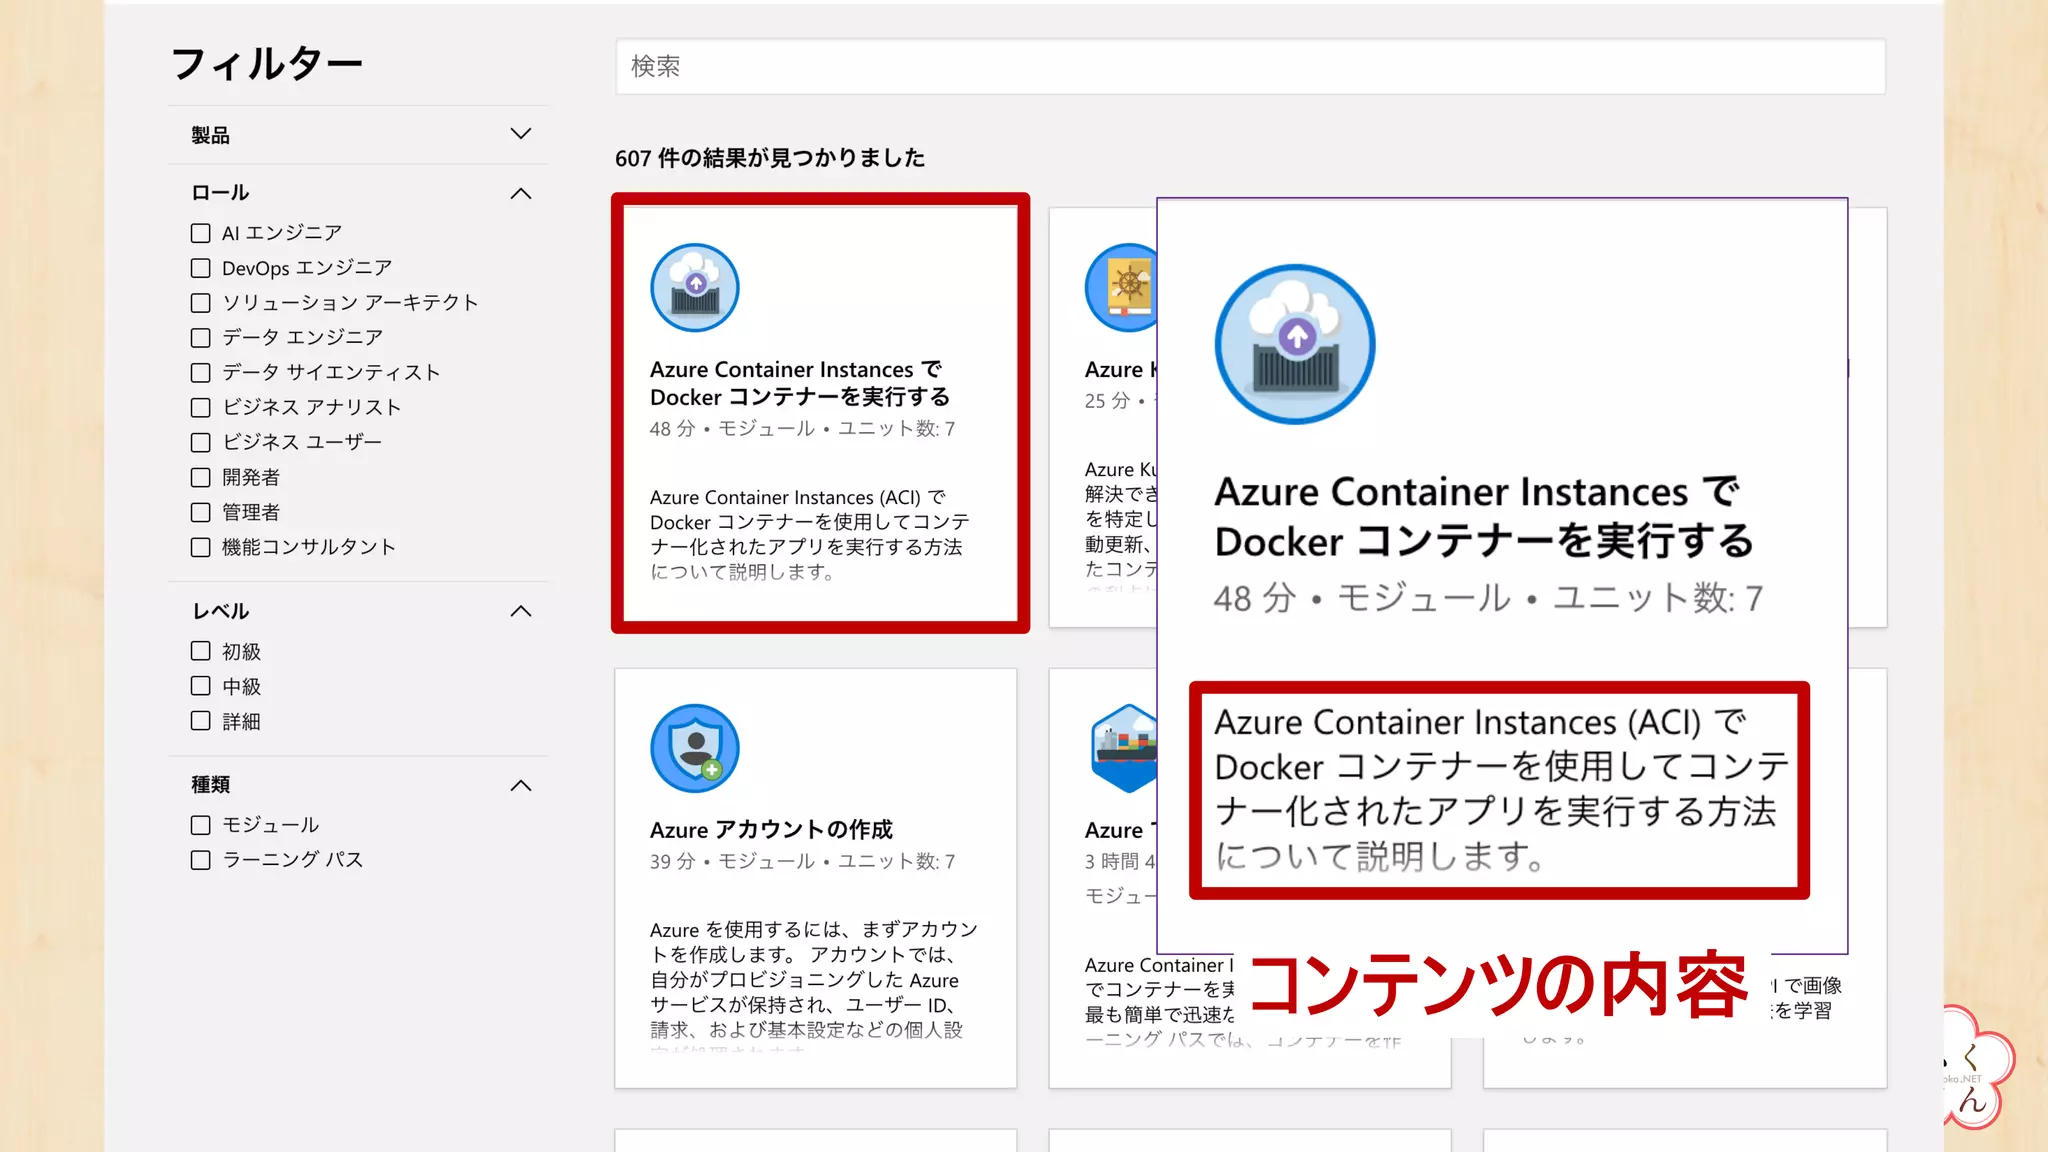Check the ソリューション アーキテクト checkbox

pos(201,303)
